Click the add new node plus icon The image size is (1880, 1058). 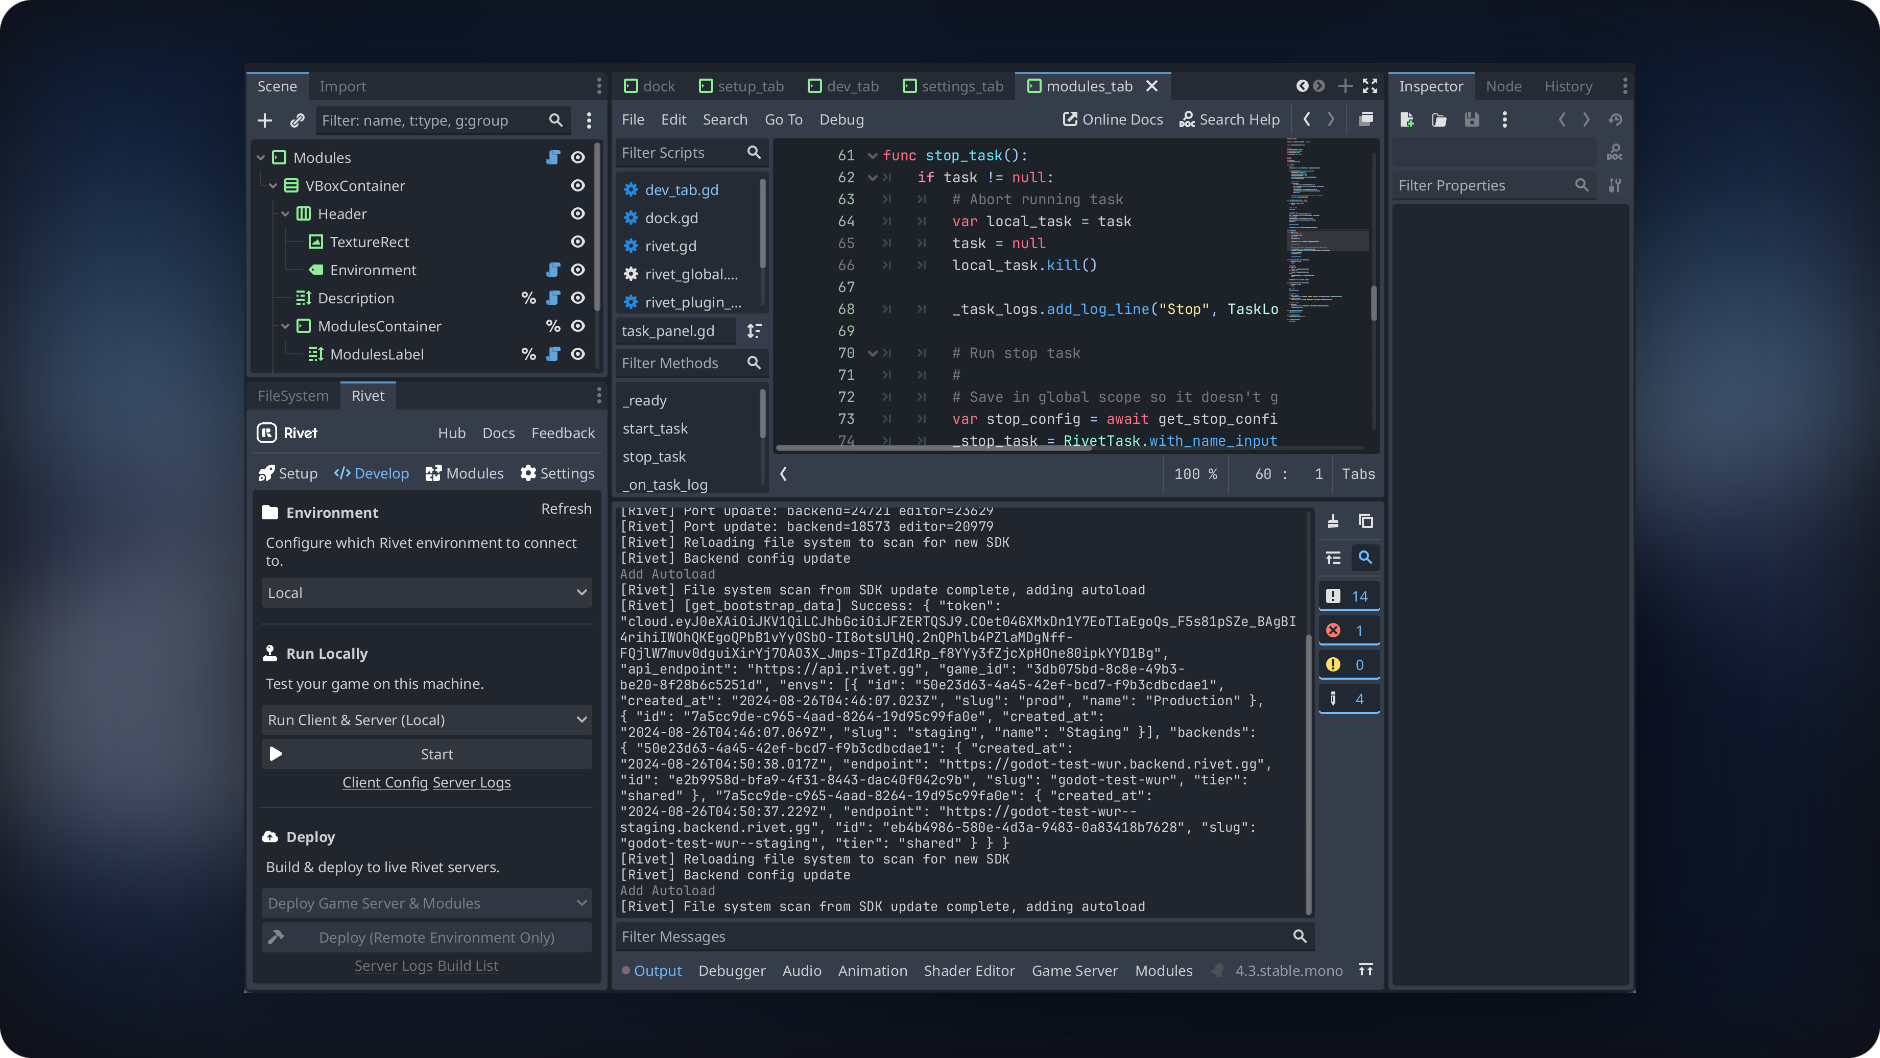(x=265, y=121)
